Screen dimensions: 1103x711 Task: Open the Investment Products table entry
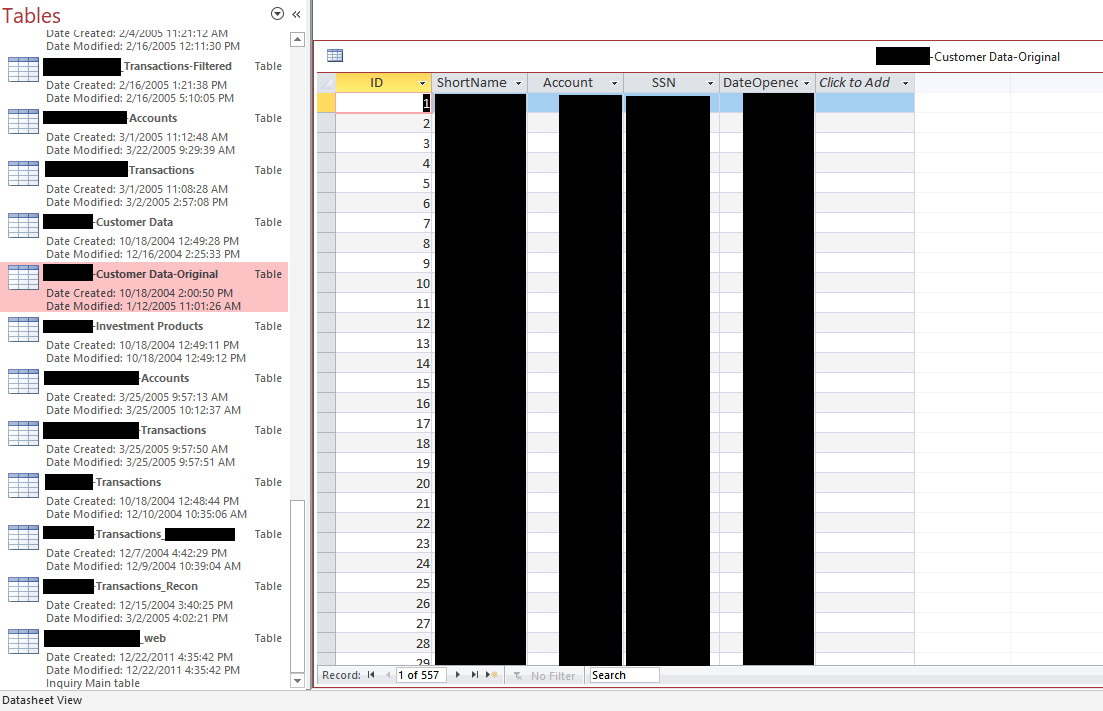click(144, 340)
